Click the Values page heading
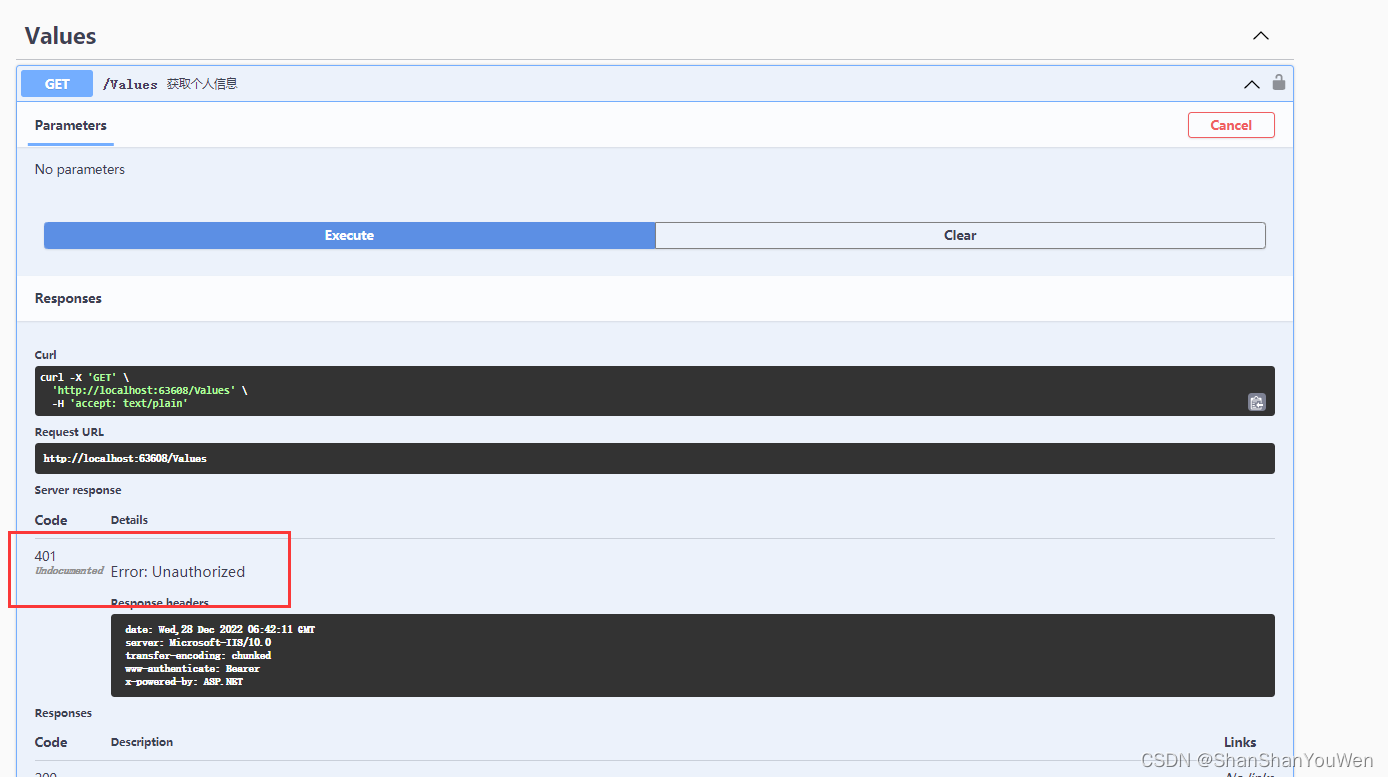The image size is (1388, 777). pos(60,35)
